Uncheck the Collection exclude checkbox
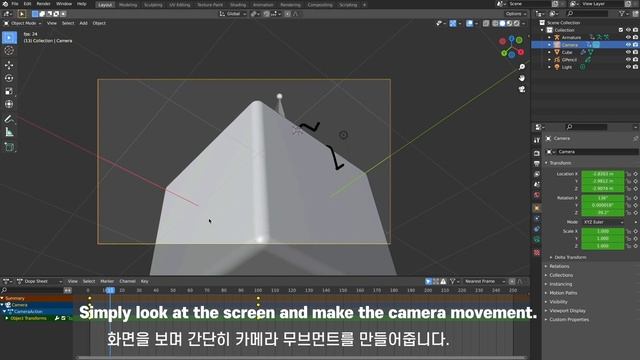The image size is (640, 360). [x=621, y=30]
